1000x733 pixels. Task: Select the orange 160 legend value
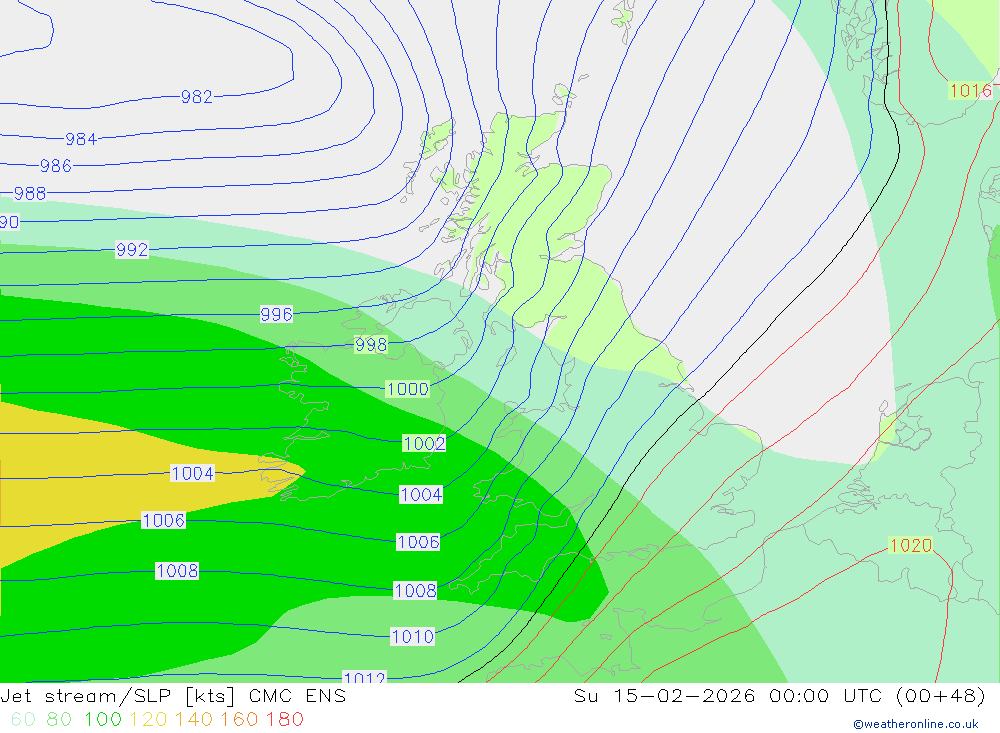[x=239, y=720]
